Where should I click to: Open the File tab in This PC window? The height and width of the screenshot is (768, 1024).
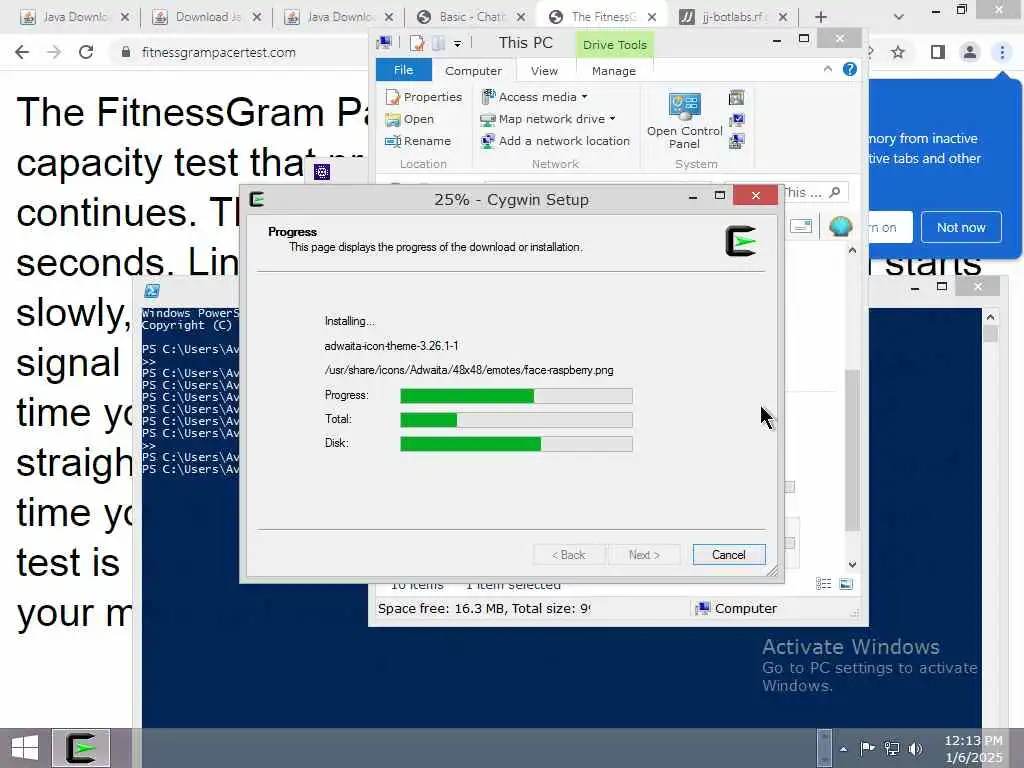tap(403, 70)
